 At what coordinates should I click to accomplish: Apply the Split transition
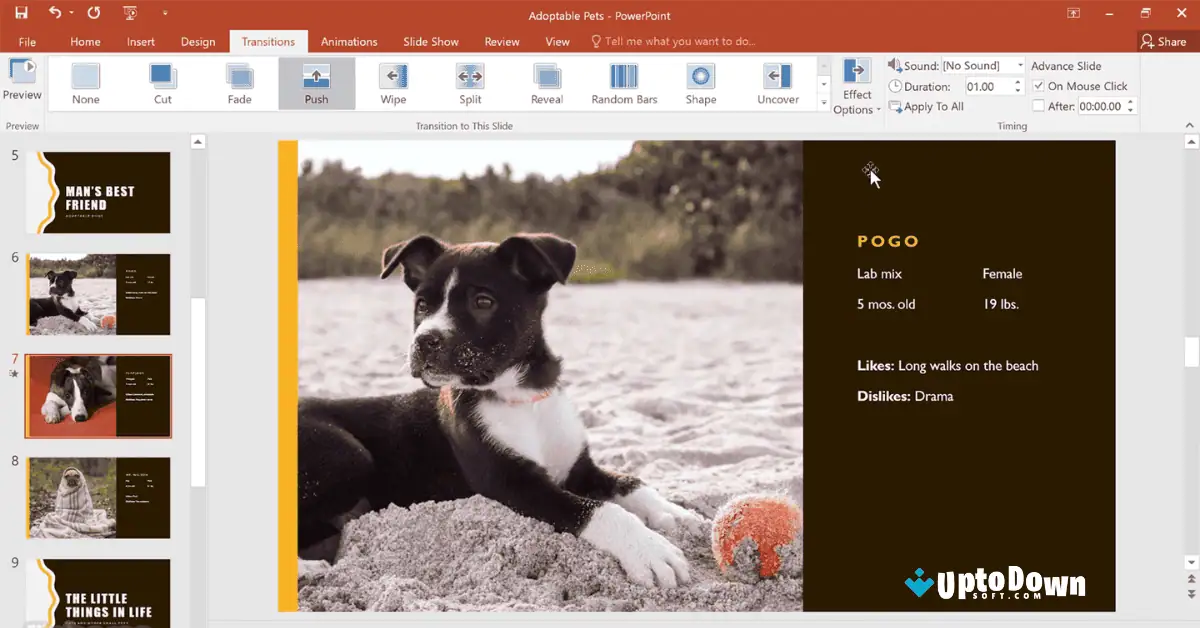tap(469, 84)
